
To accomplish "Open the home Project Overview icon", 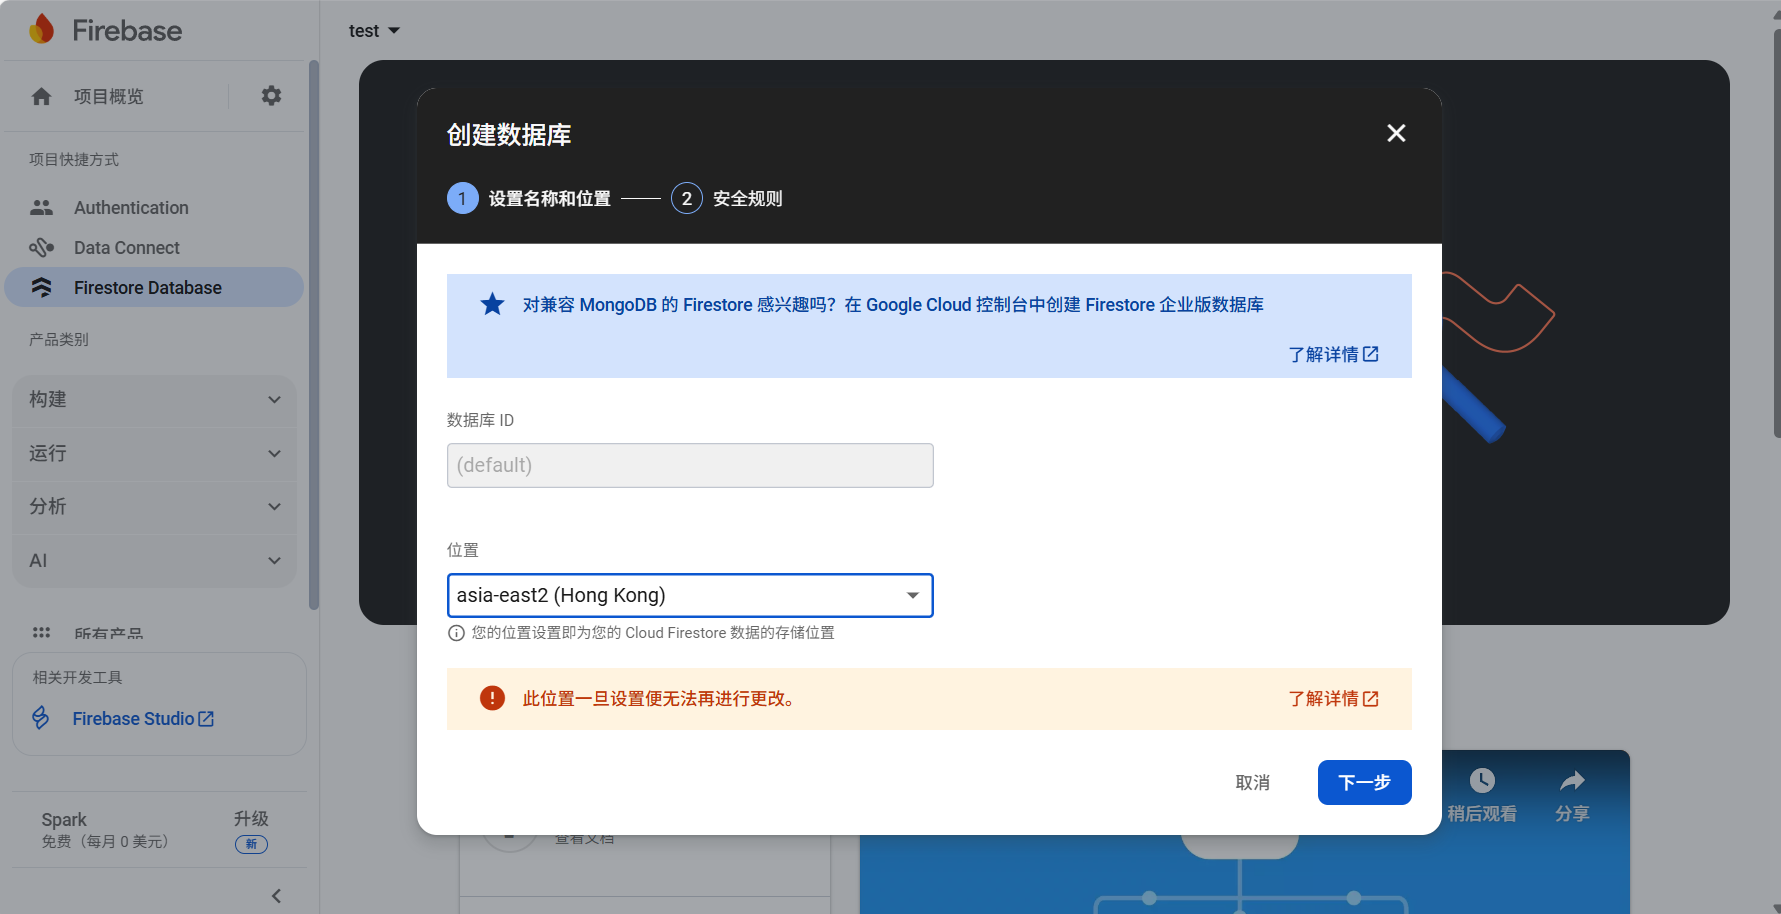I will point(41,96).
